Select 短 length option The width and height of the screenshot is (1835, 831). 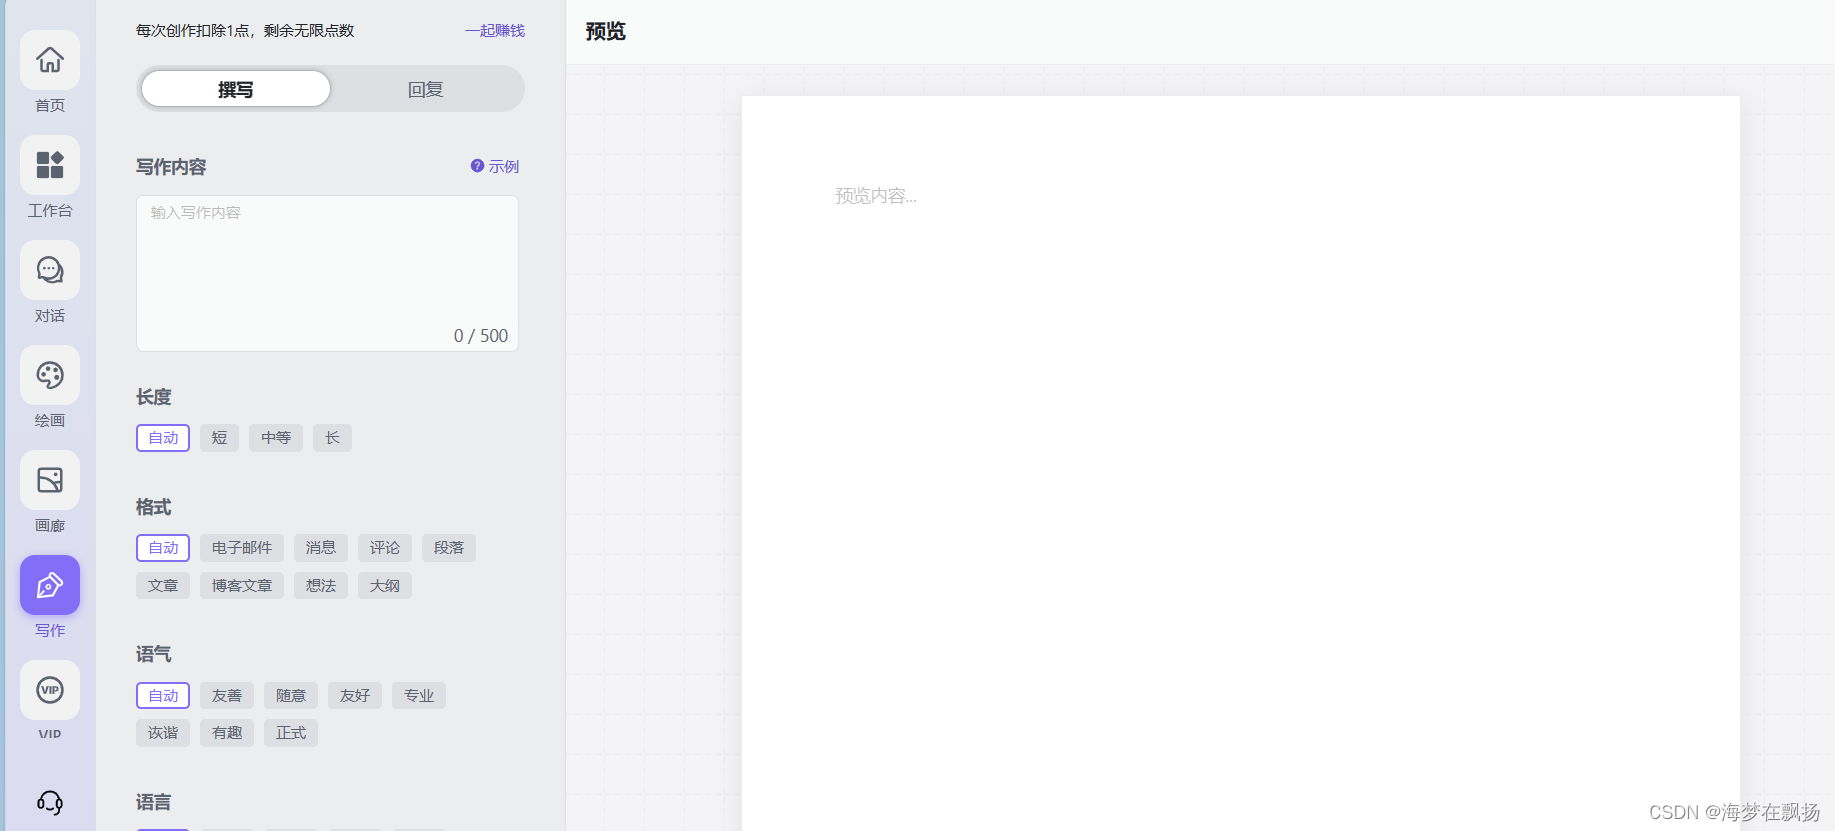tap(219, 438)
